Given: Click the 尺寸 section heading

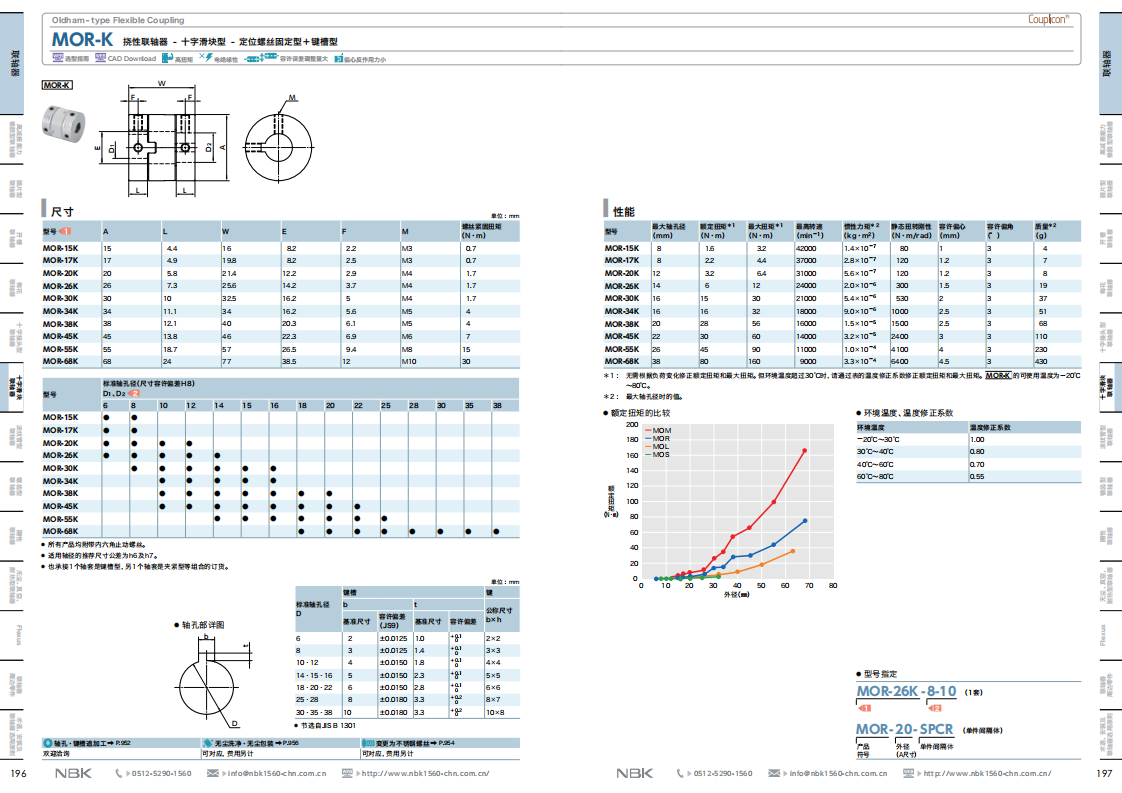Looking at the screenshot, I should click(62, 212).
